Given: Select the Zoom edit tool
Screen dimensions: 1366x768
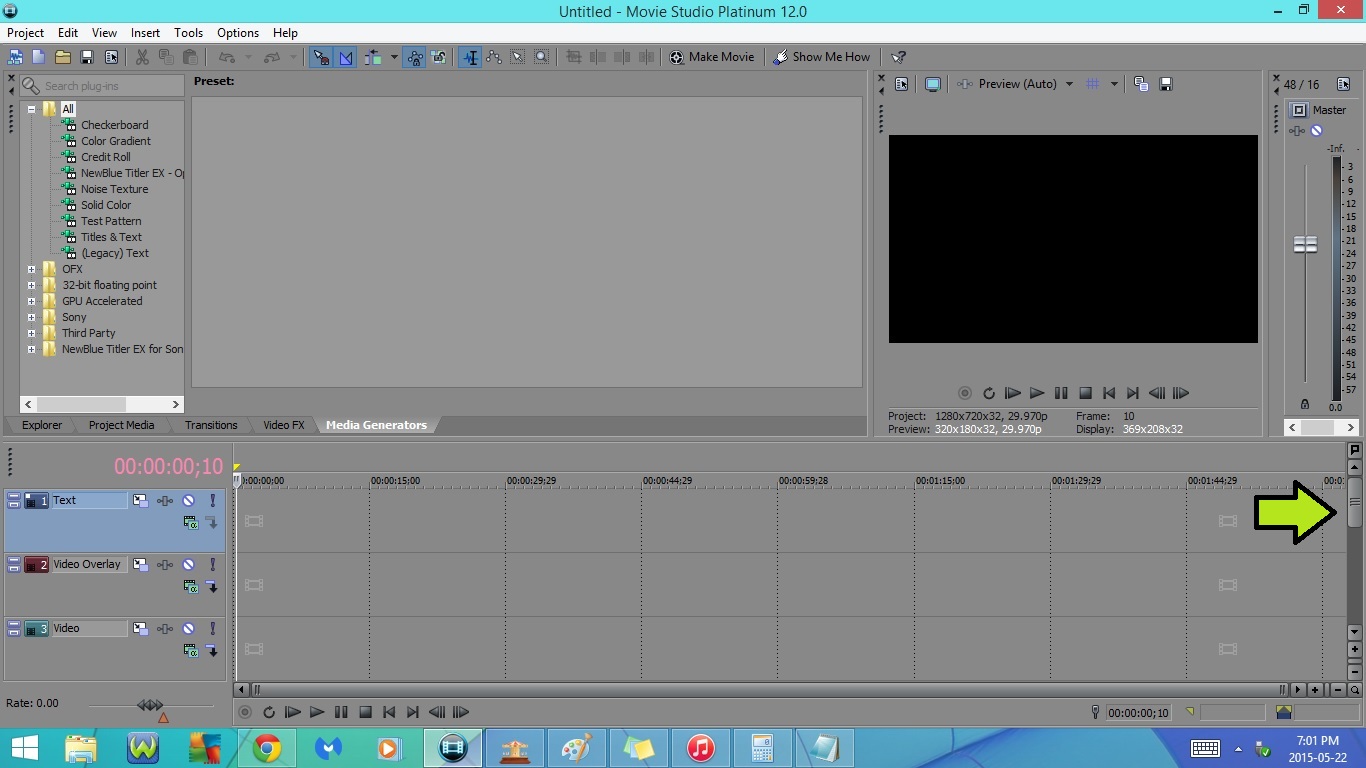Looking at the screenshot, I should tap(541, 57).
